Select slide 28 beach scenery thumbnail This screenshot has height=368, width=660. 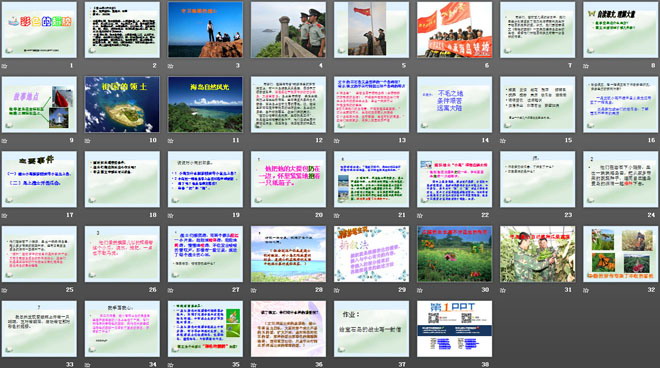(x=288, y=254)
